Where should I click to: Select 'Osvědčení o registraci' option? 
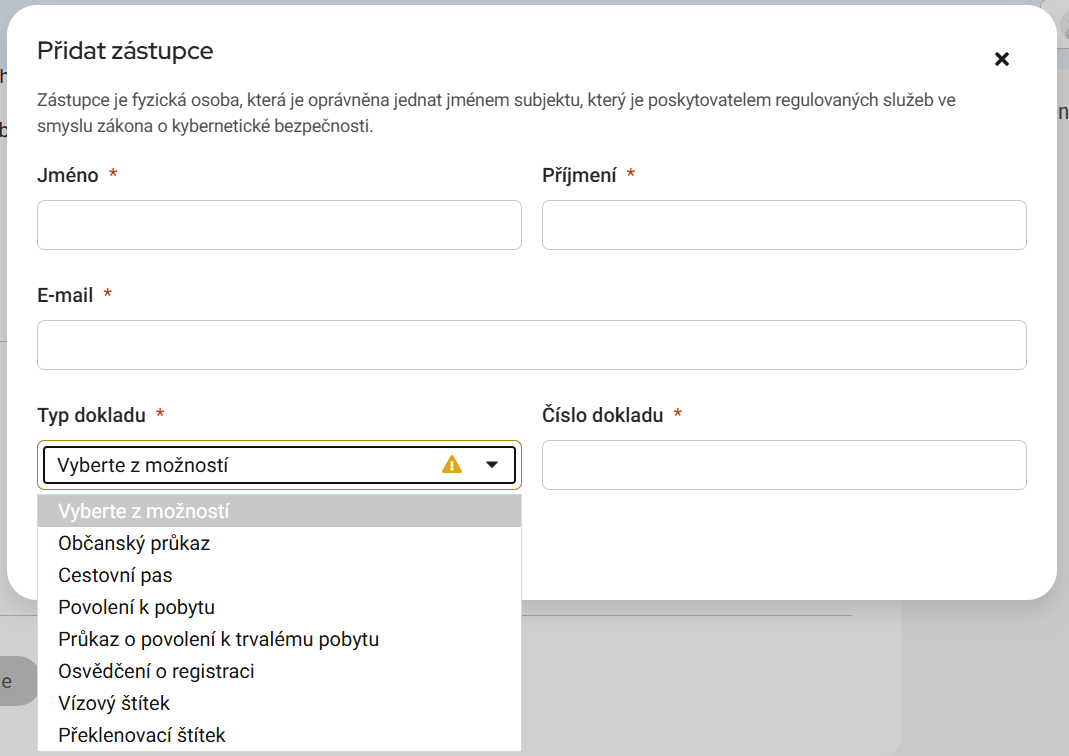click(x=156, y=671)
